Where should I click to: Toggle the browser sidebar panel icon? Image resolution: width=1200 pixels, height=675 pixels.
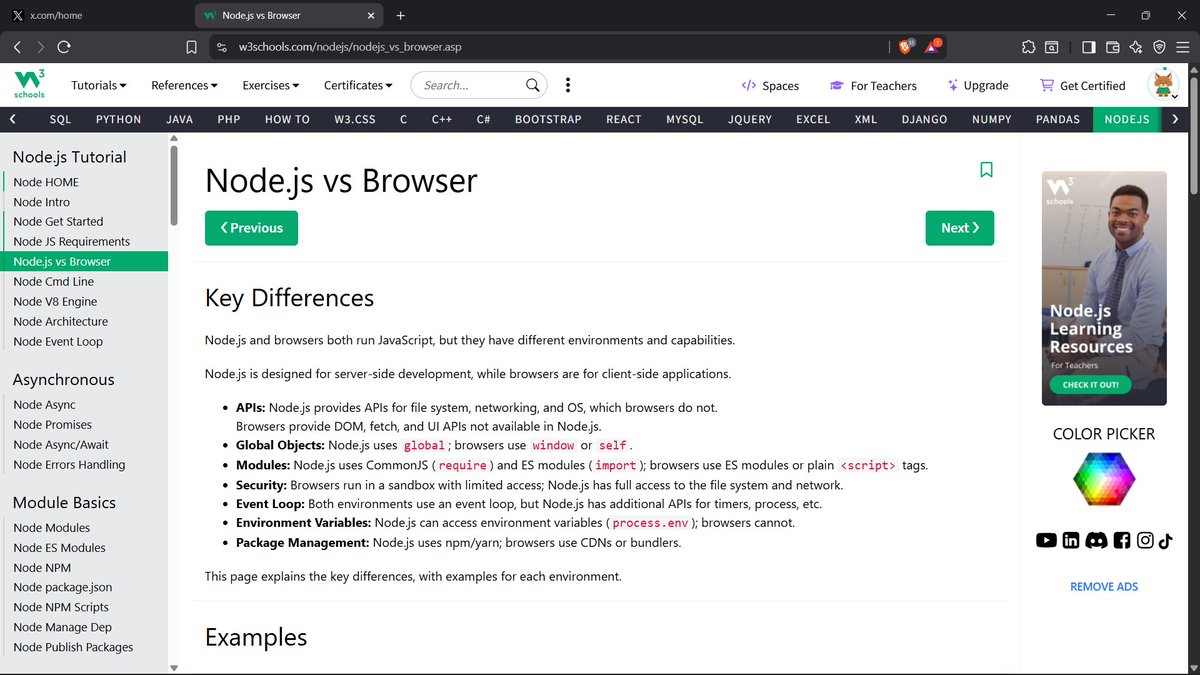tap(1089, 47)
